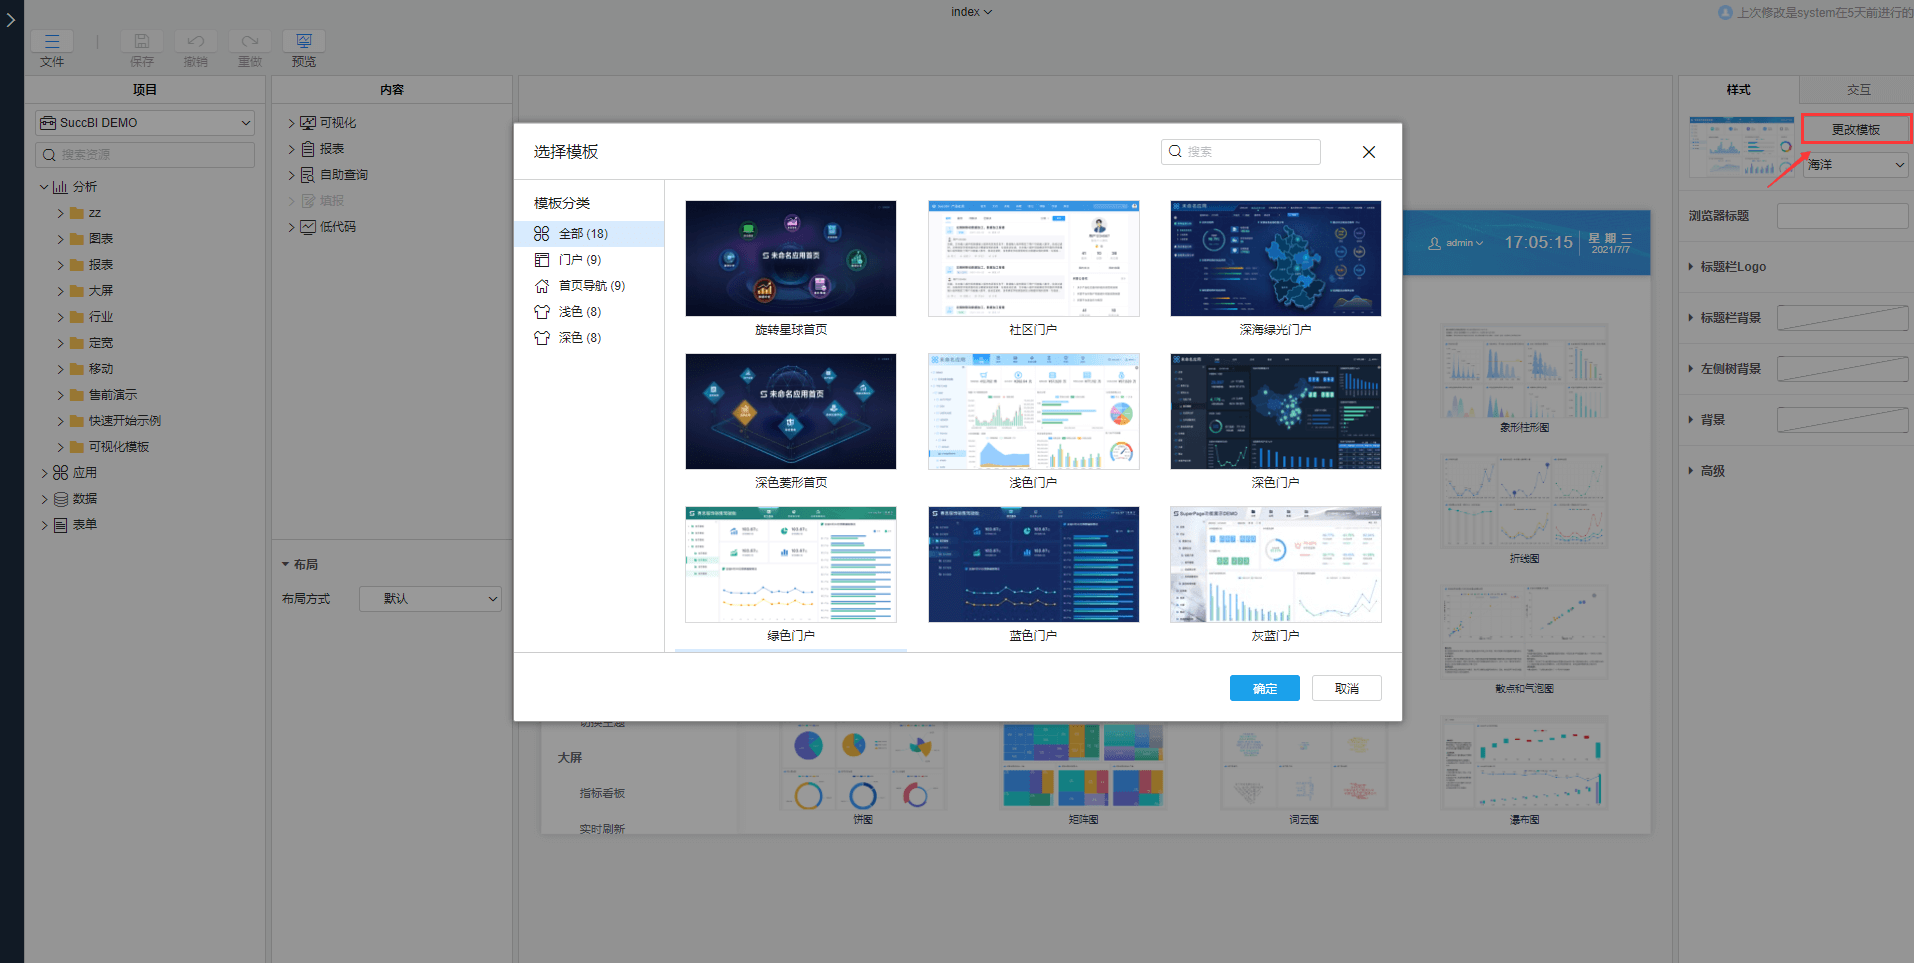The width and height of the screenshot is (1914, 963).
Task: Select the 首页导航 (9) category
Action: 591,286
